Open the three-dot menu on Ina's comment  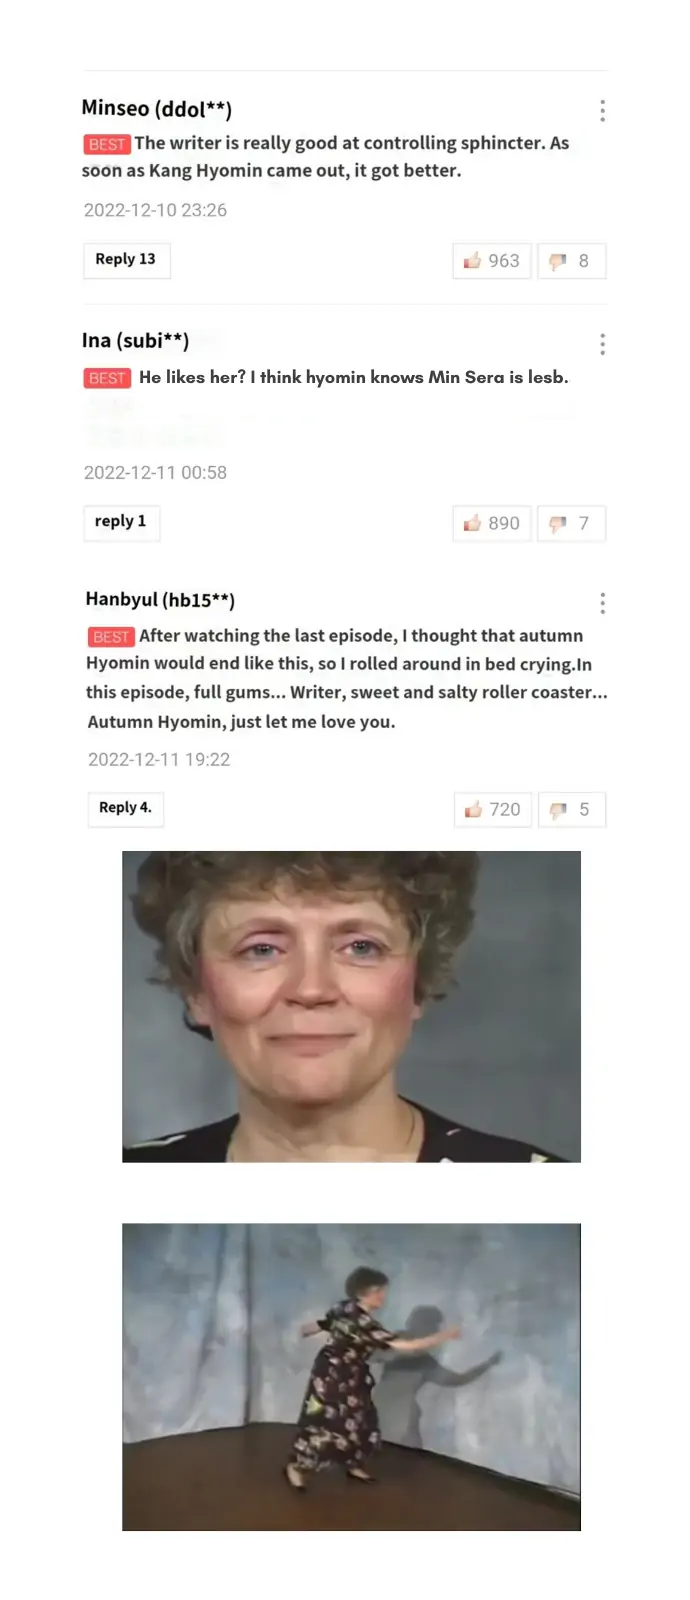[x=602, y=344]
